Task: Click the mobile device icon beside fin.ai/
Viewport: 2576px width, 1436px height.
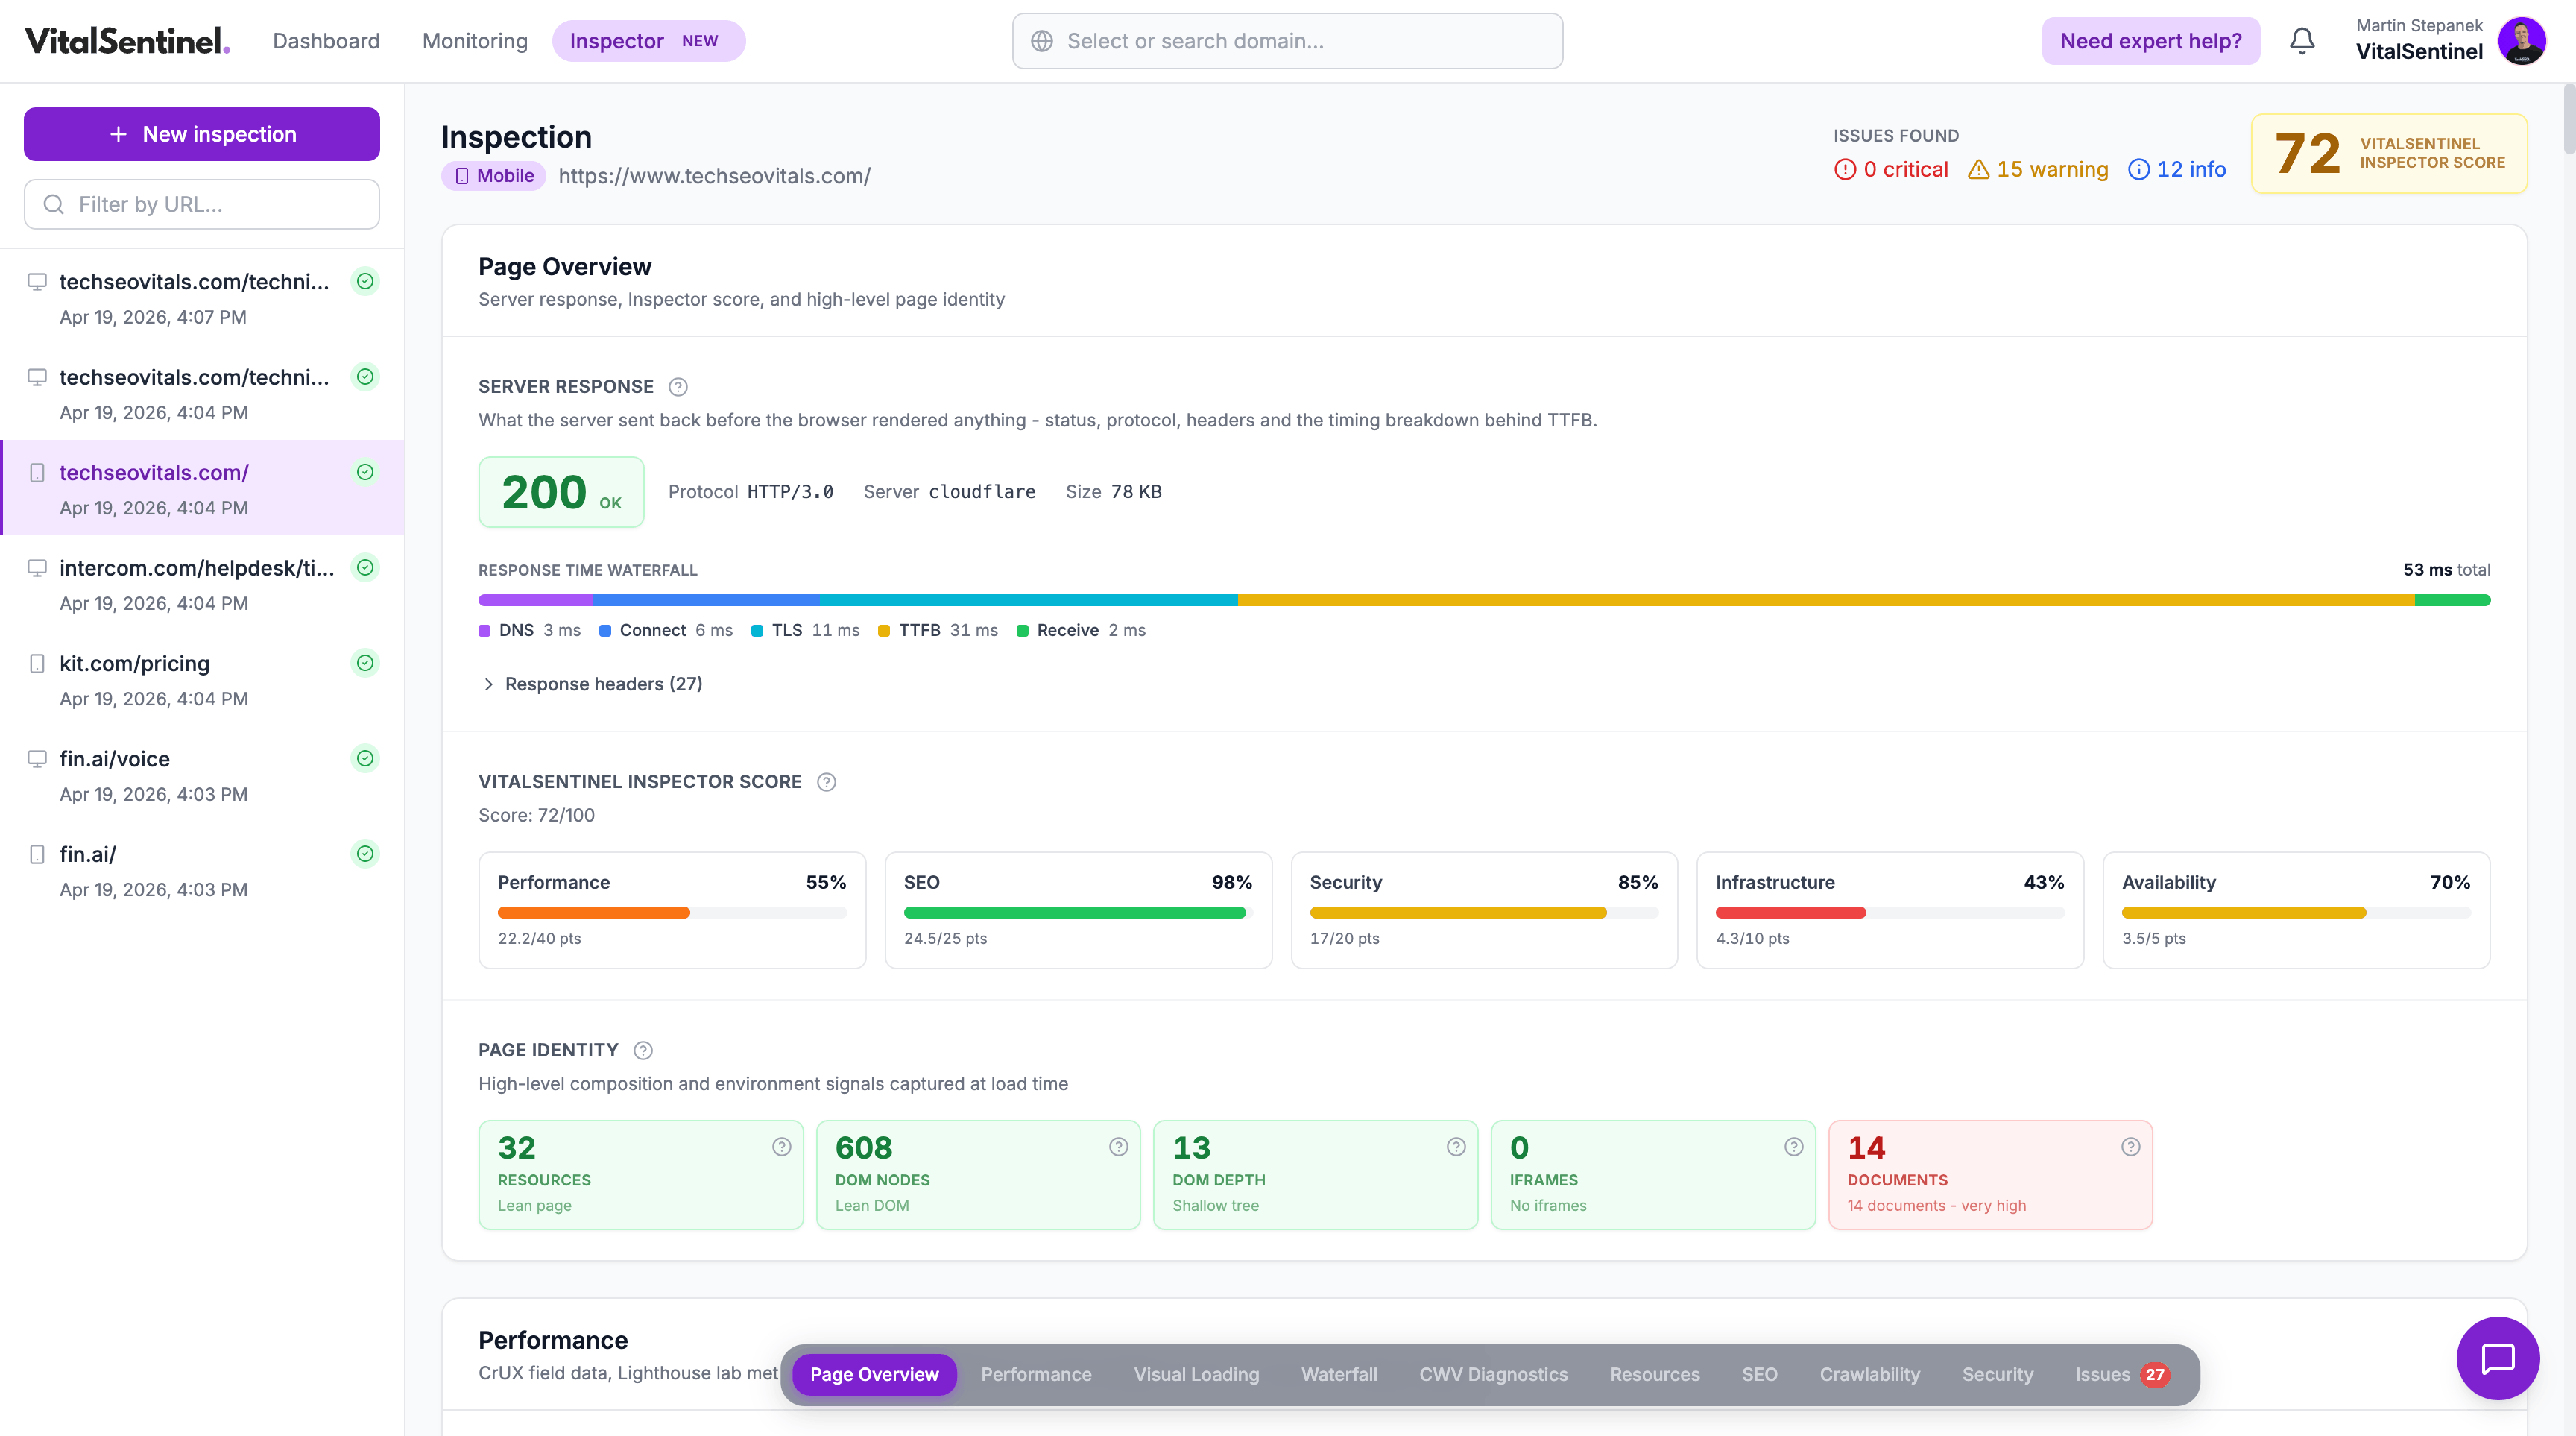Action: tap(38, 854)
